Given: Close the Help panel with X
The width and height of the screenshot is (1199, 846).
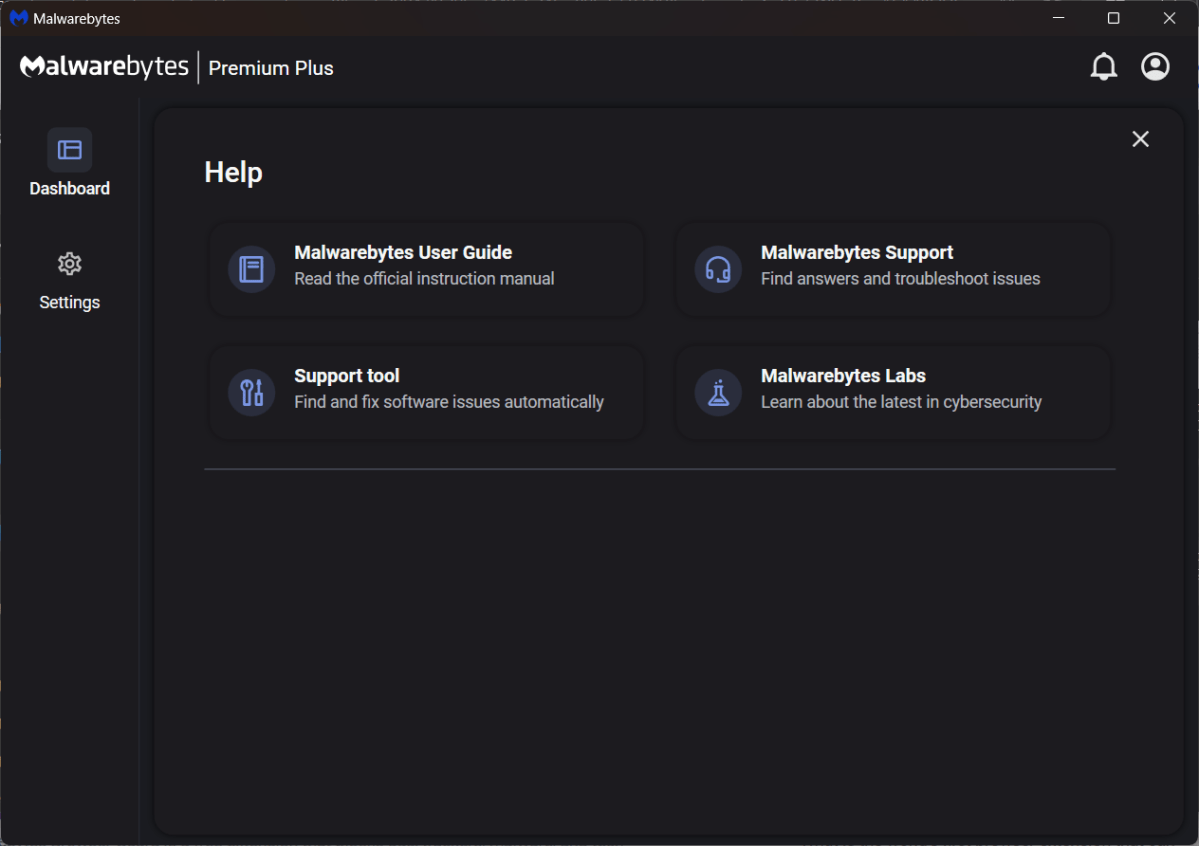Looking at the screenshot, I should tap(1140, 138).
